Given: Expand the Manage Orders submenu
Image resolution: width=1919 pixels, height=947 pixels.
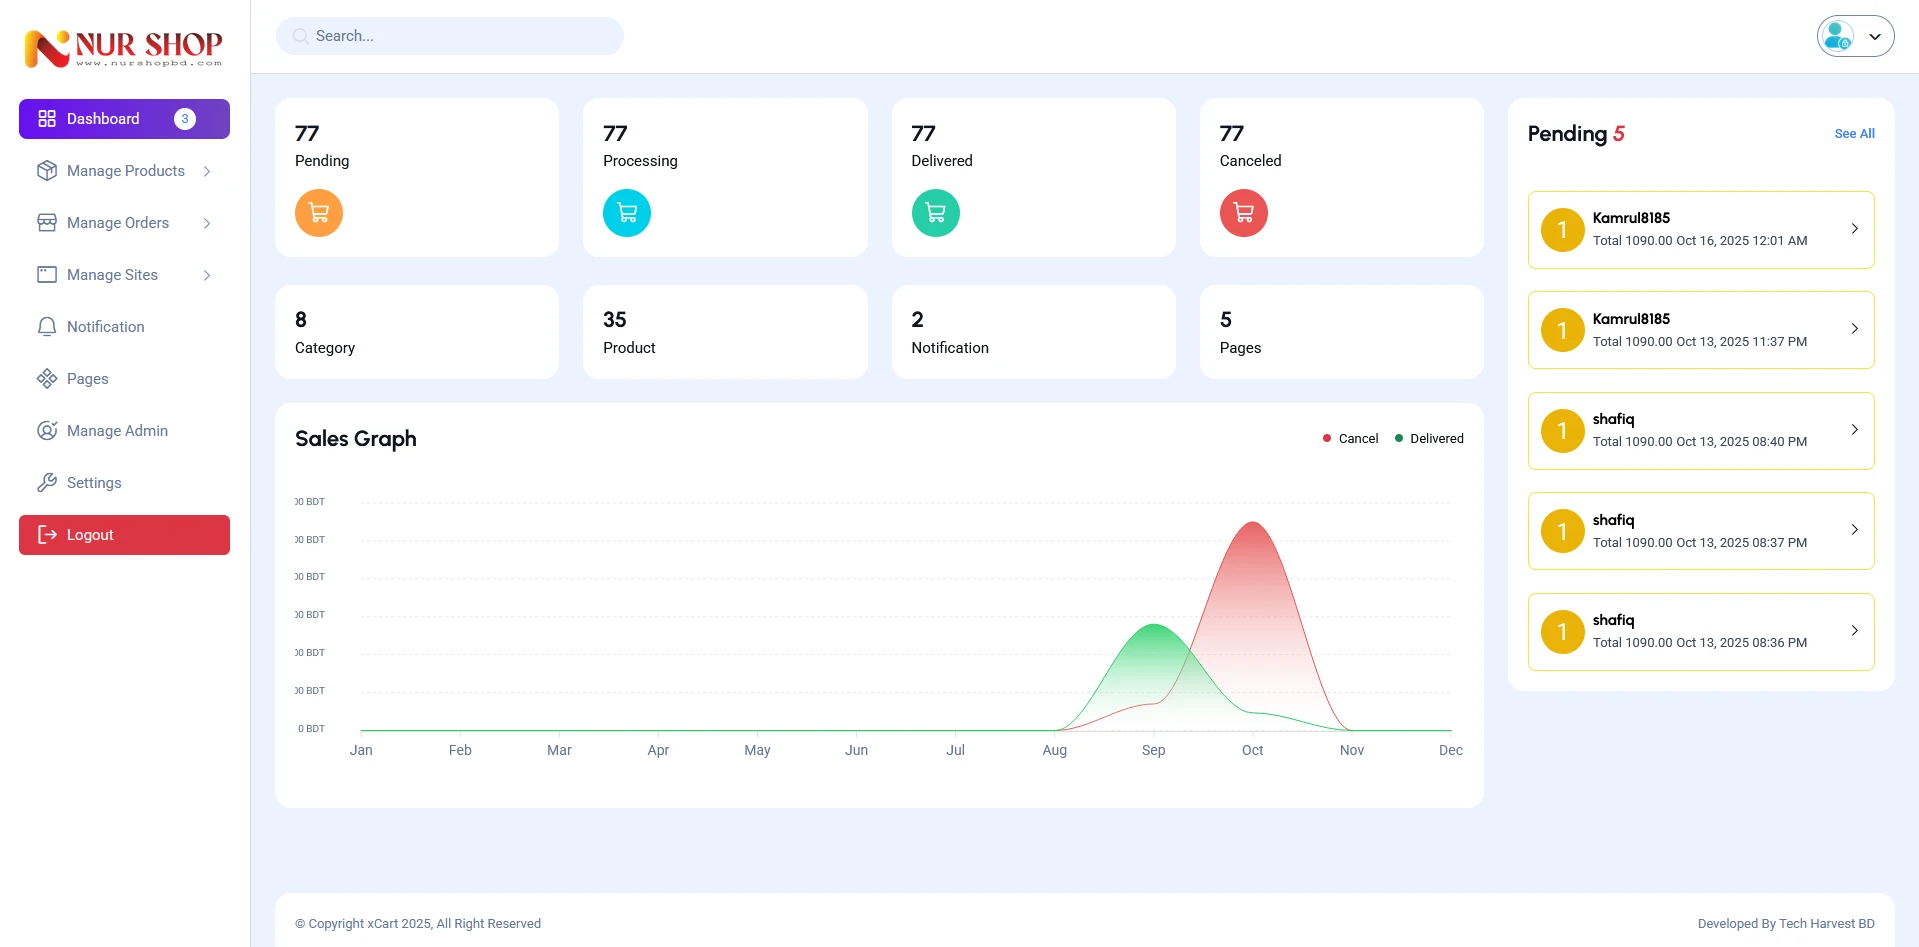Looking at the screenshot, I should point(124,223).
